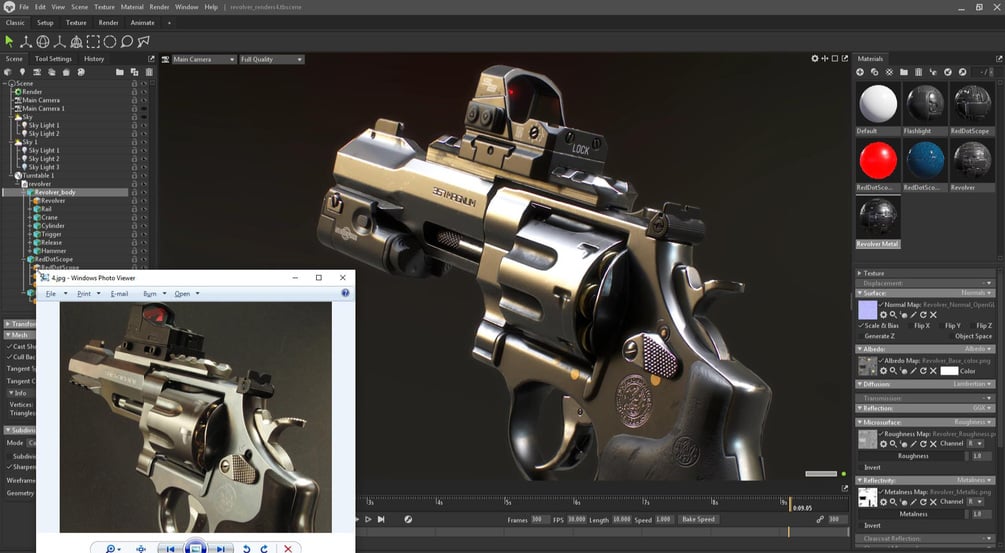Open Photo Viewer Print menu
Viewport: 1005px width, 553px height.
click(x=84, y=293)
